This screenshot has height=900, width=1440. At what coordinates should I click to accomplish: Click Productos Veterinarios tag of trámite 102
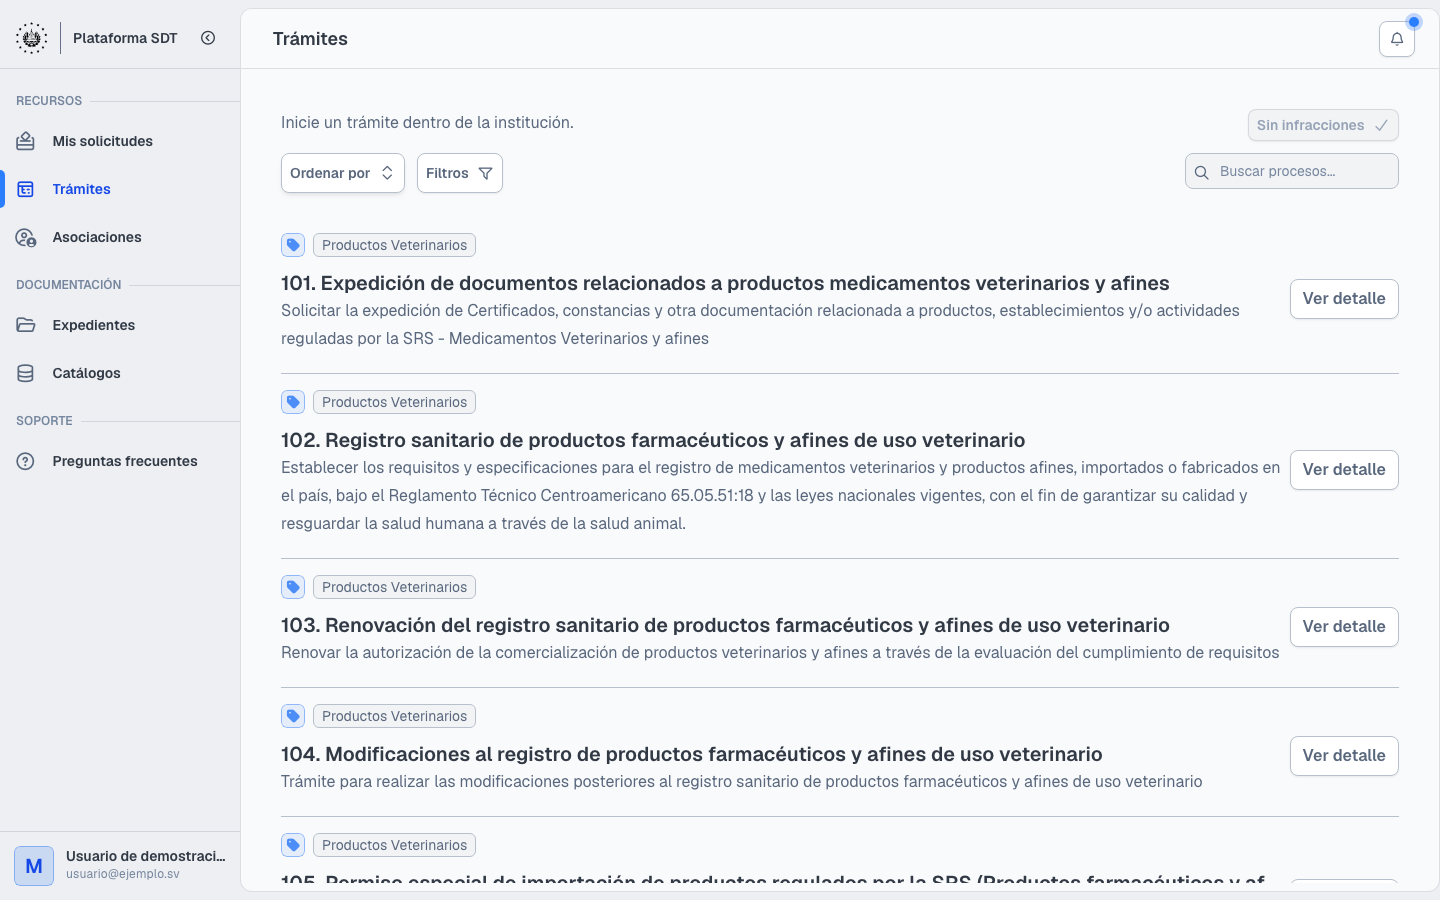394,402
